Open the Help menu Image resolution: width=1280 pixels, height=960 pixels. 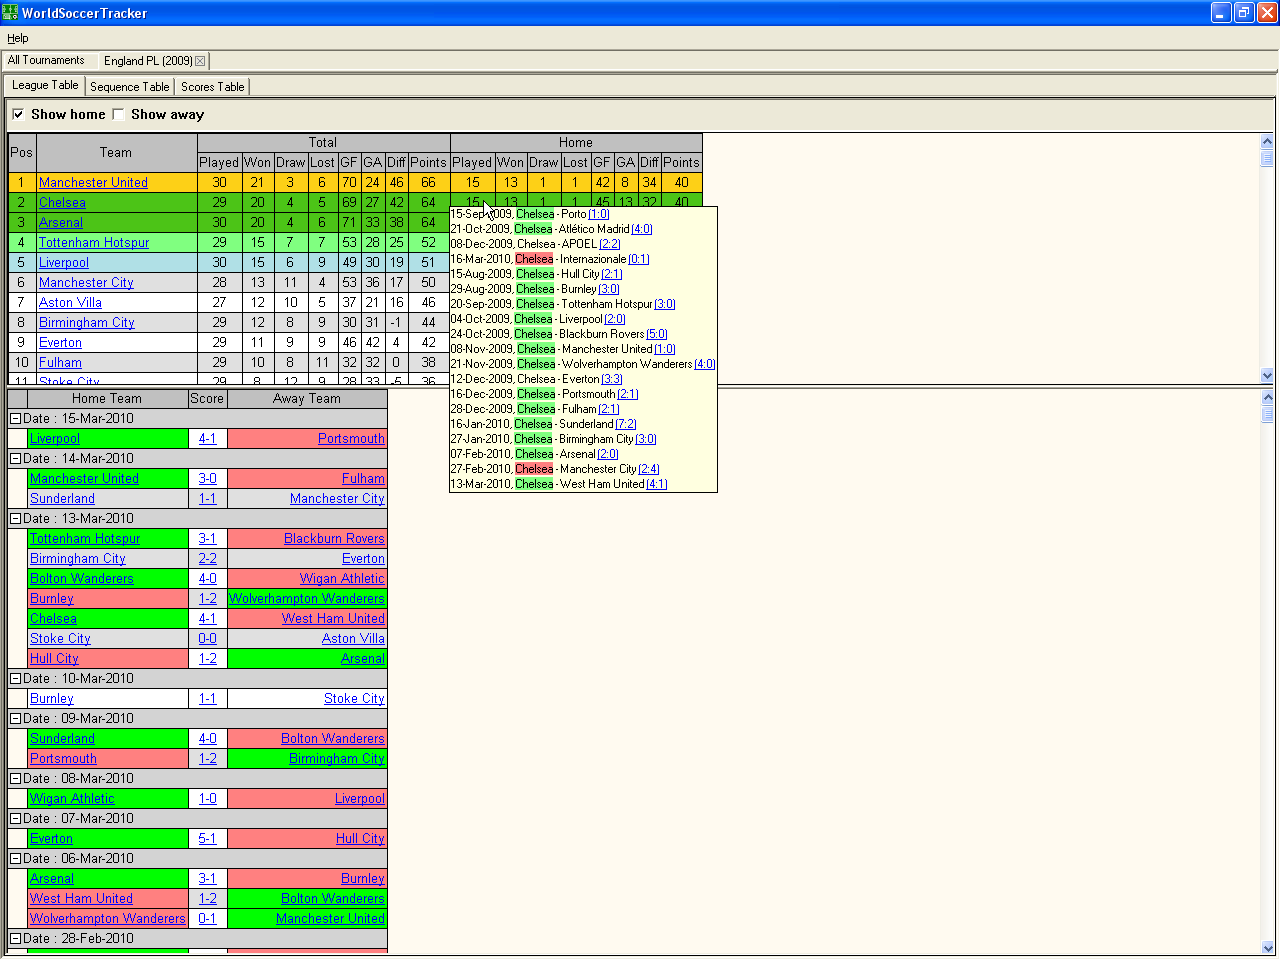pos(18,38)
